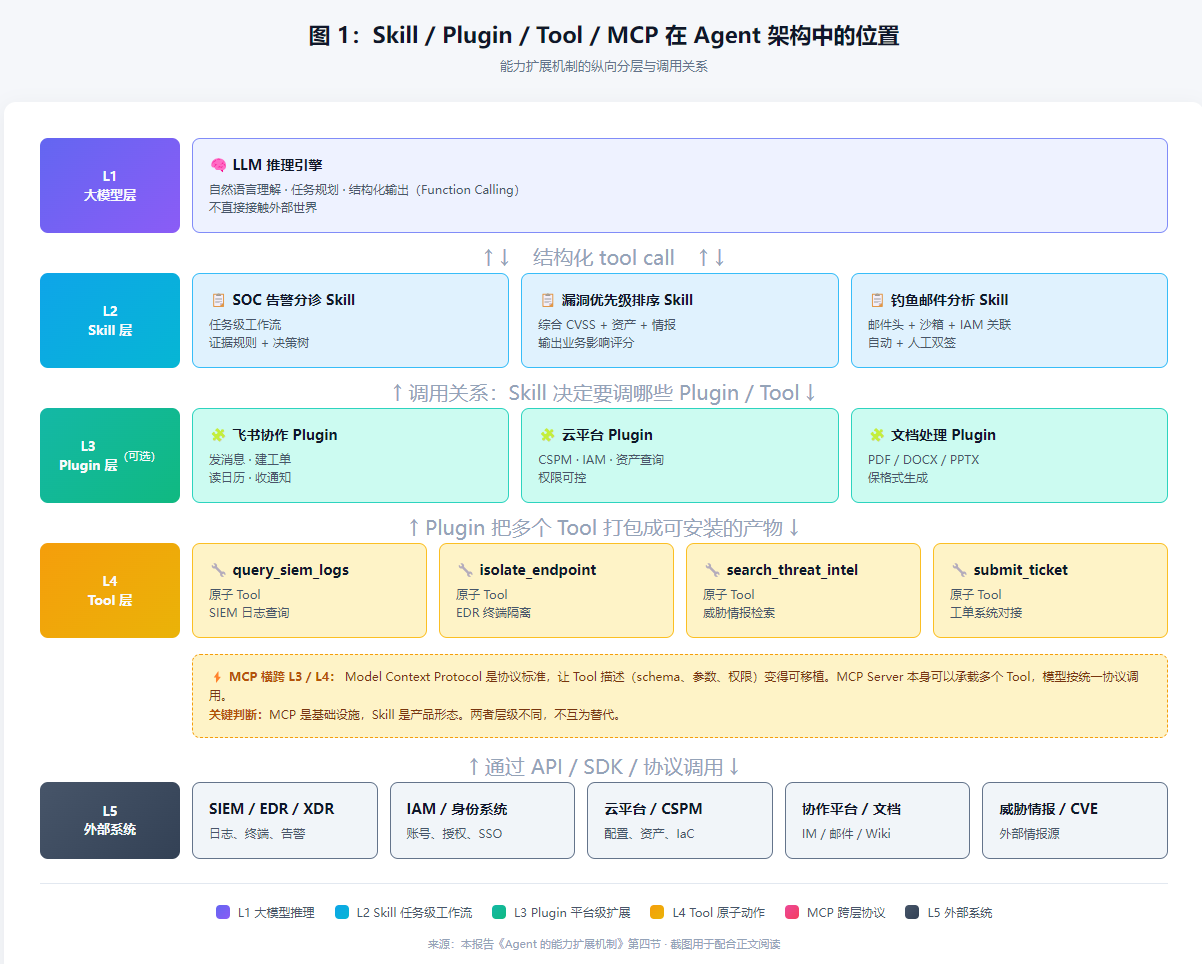Click the orange L4 Tool legend swatch
Screen dimensions: 1202x964
click(657, 912)
